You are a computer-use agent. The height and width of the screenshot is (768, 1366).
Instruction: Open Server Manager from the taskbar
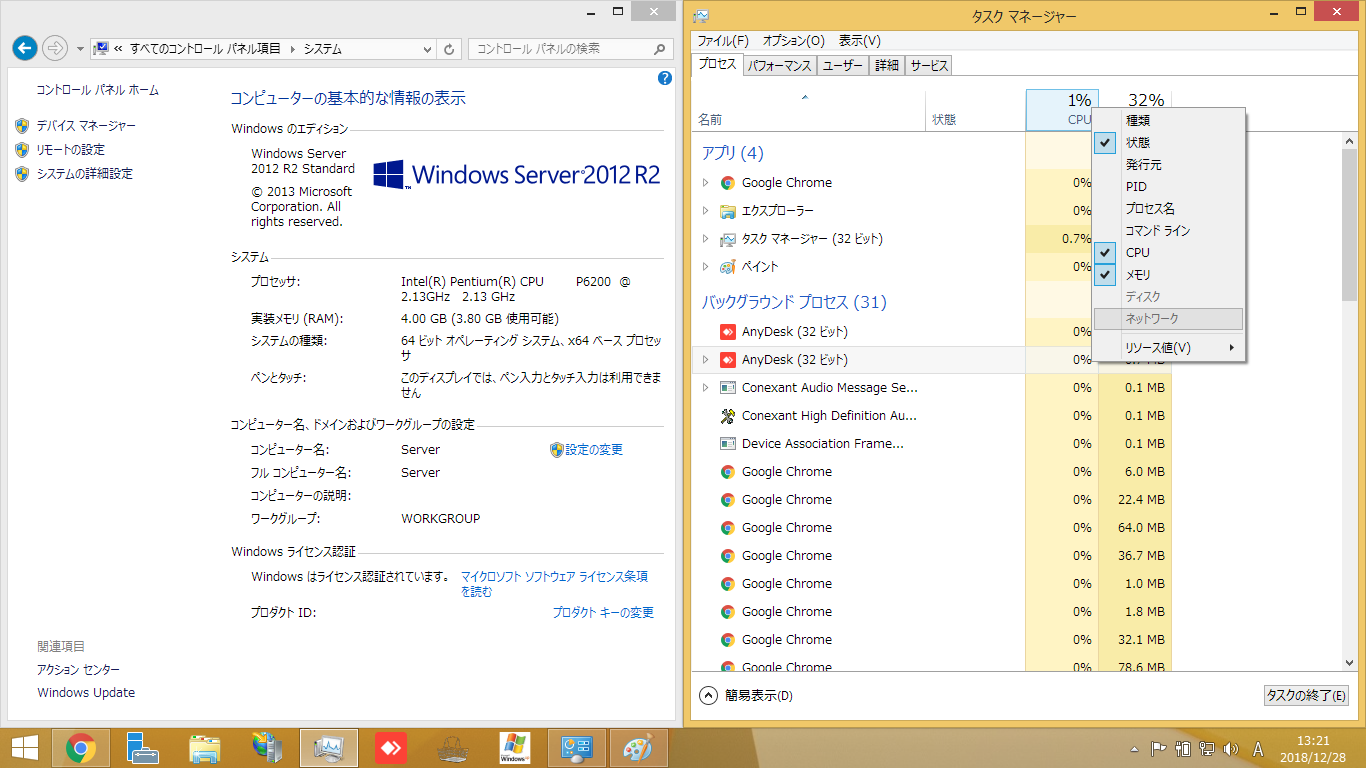click(143, 748)
